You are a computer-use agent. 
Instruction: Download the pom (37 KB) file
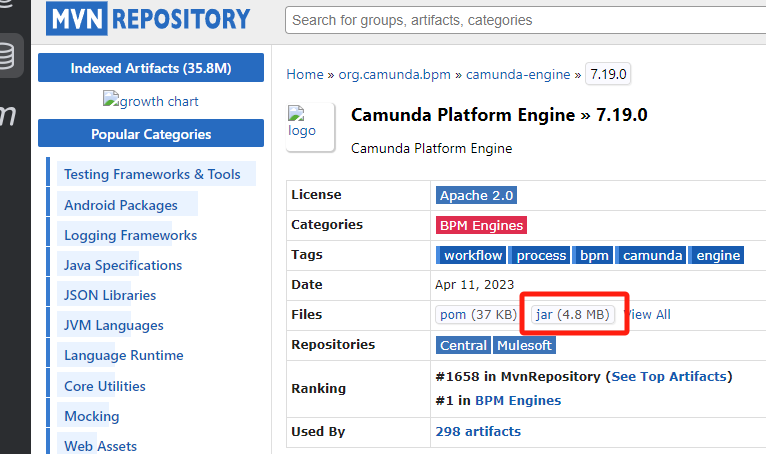coord(478,314)
